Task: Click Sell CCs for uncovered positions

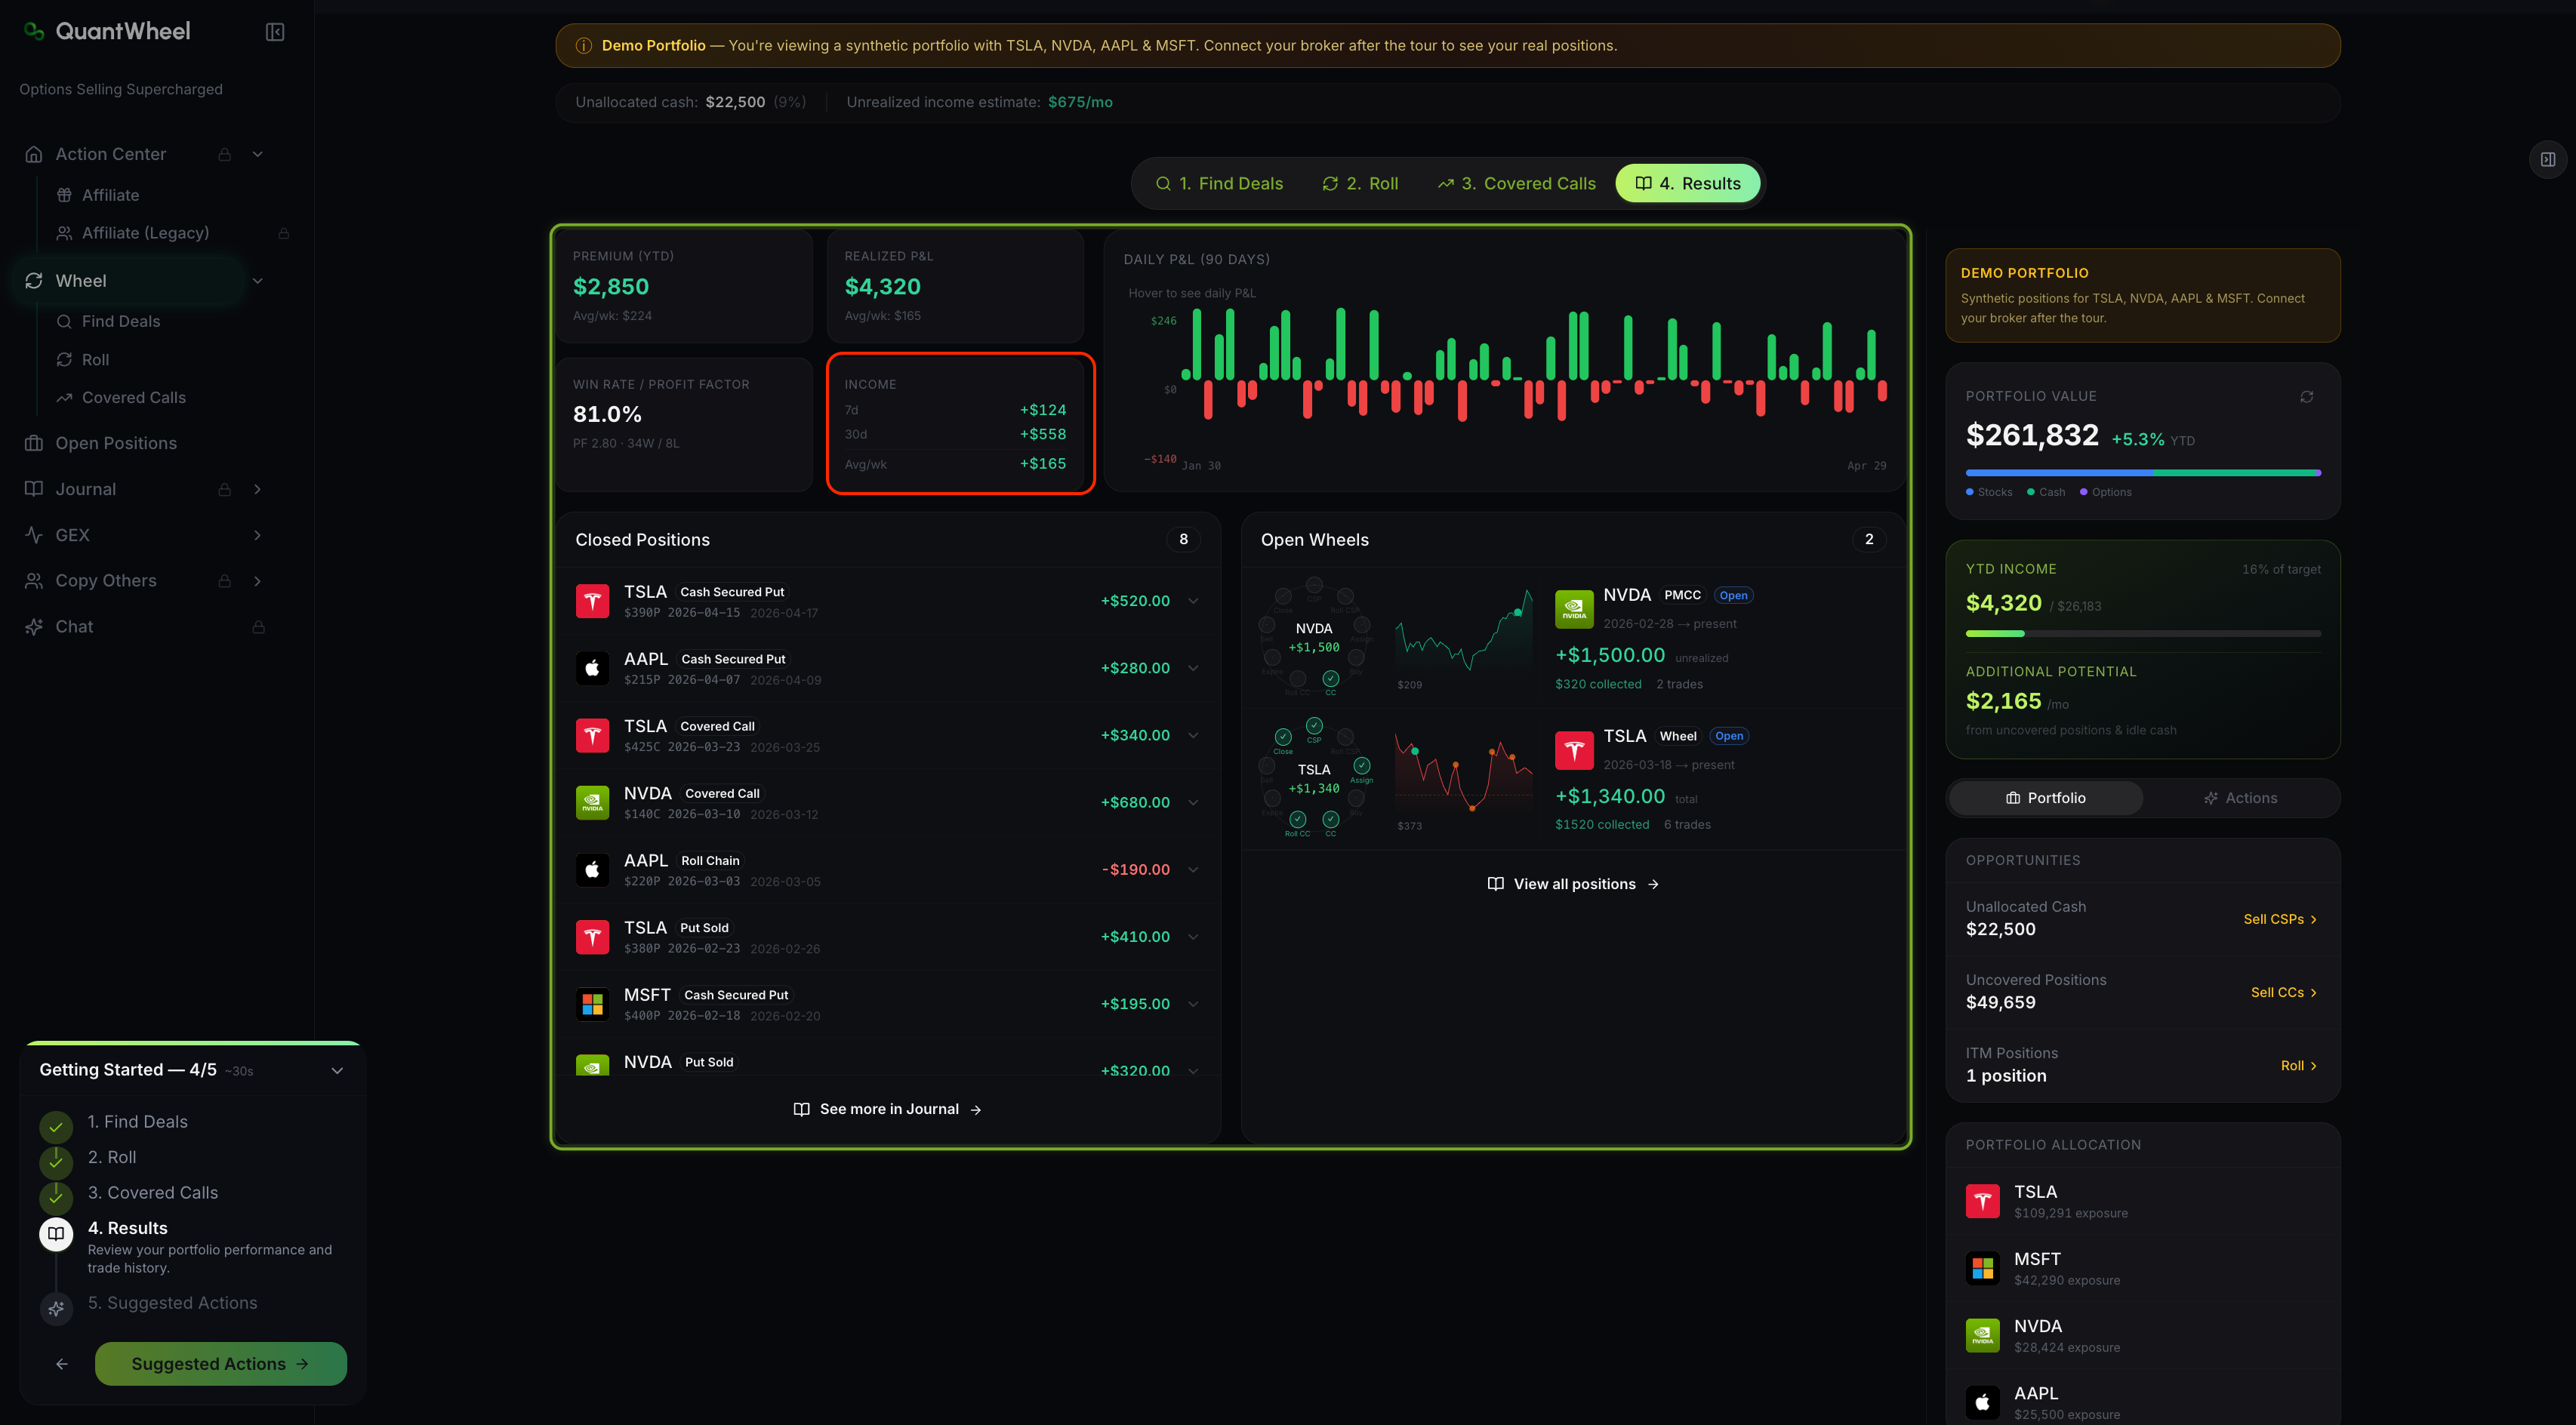Action: tap(2284, 992)
